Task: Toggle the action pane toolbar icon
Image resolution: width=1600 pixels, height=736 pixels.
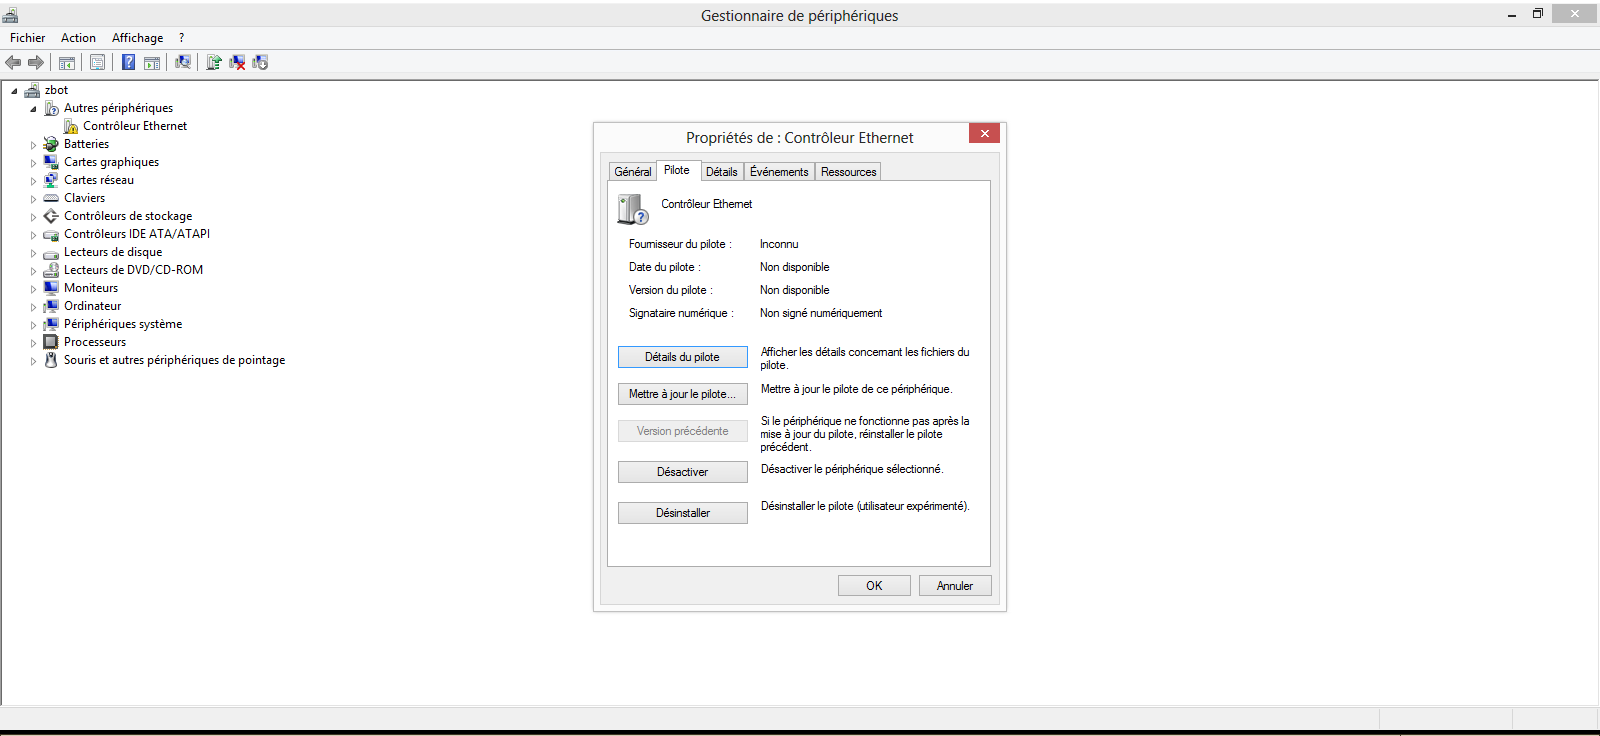Action: pyautogui.click(x=152, y=62)
